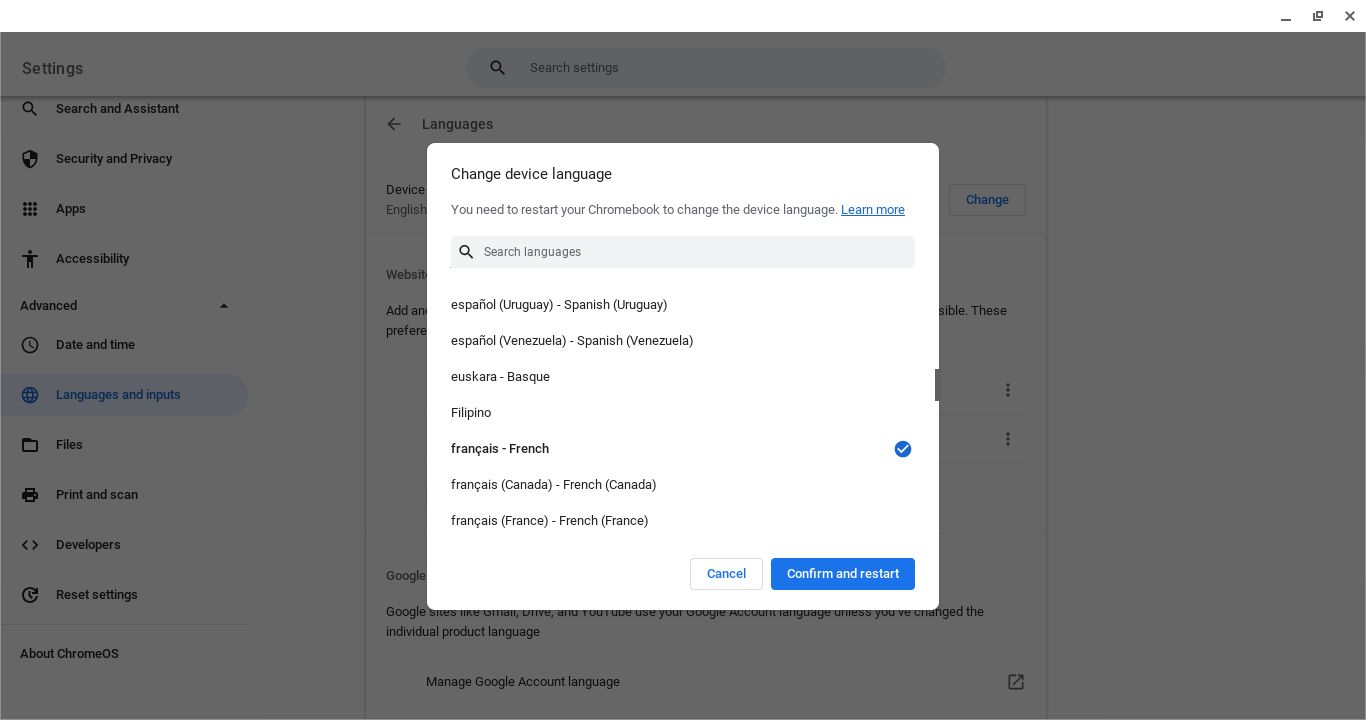1366x720 pixels.
Task: Click the Search languages field
Action: [x=683, y=252]
